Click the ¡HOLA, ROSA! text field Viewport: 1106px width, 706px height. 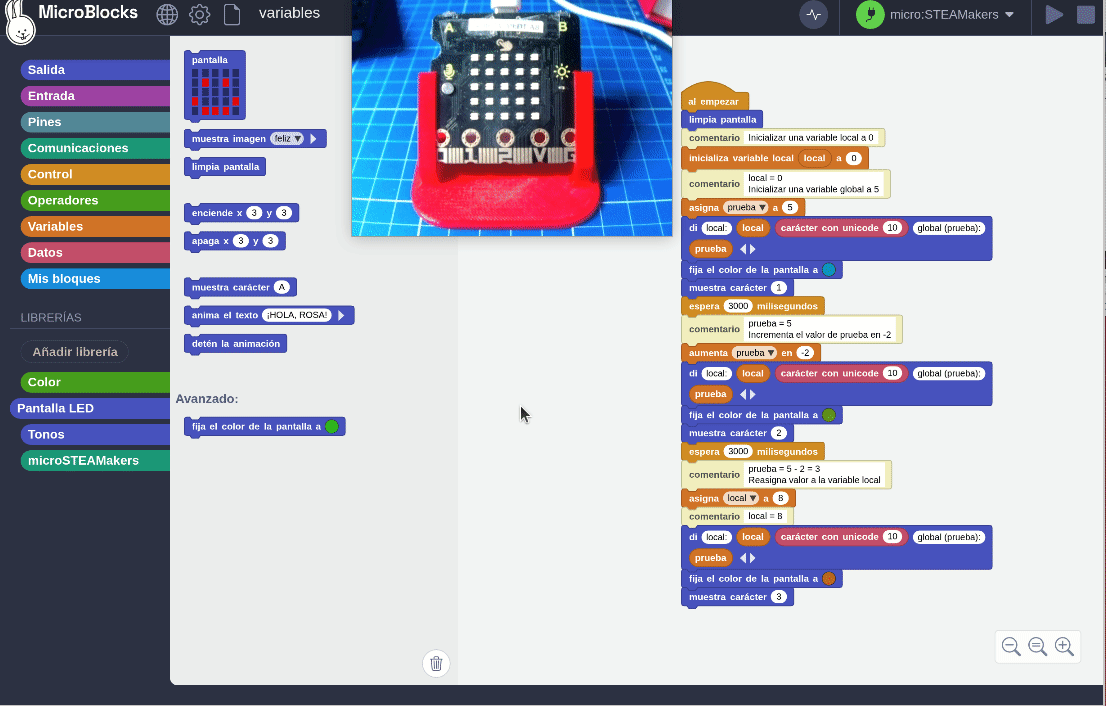(x=297, y=315)
